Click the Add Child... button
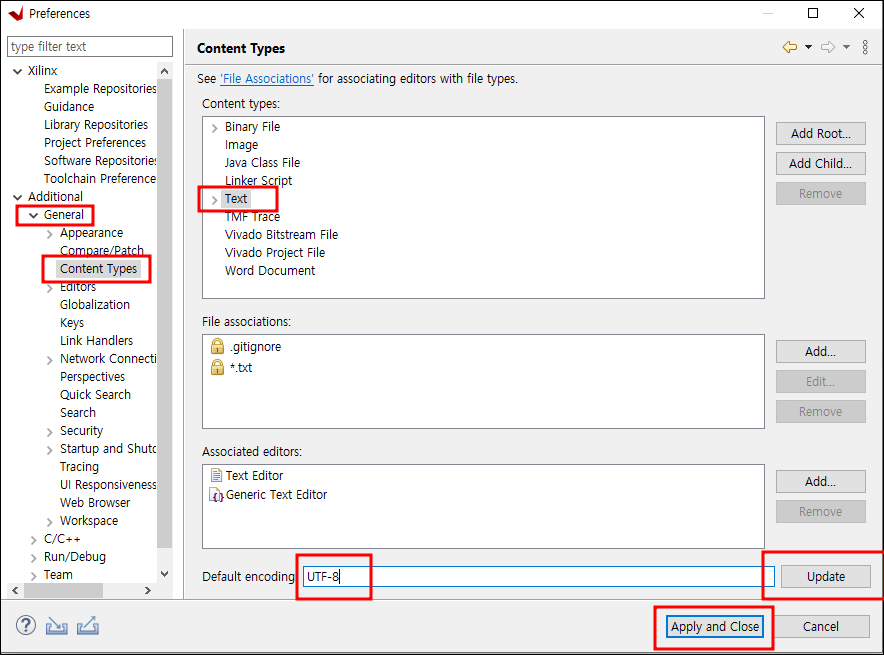This screenshot has width=884, height=655. (820, 163)
